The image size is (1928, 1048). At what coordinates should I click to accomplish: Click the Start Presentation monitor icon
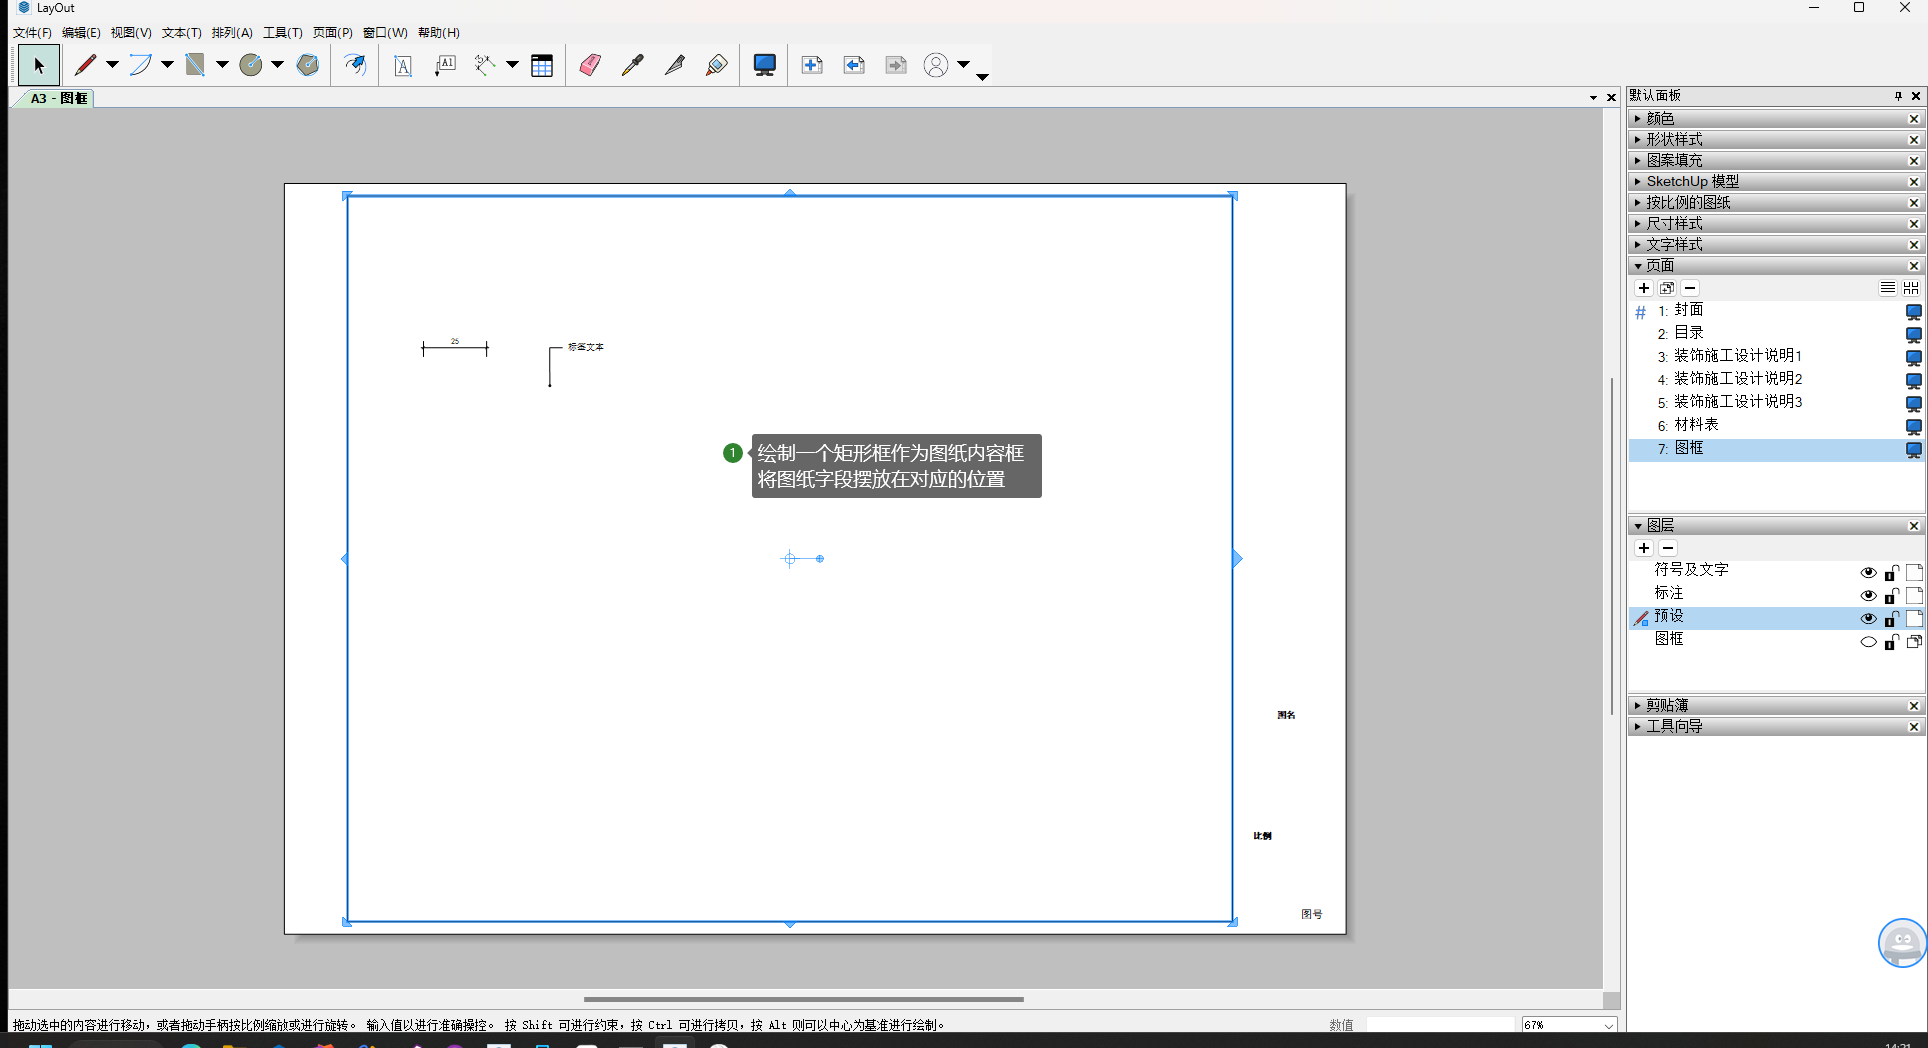764,66
